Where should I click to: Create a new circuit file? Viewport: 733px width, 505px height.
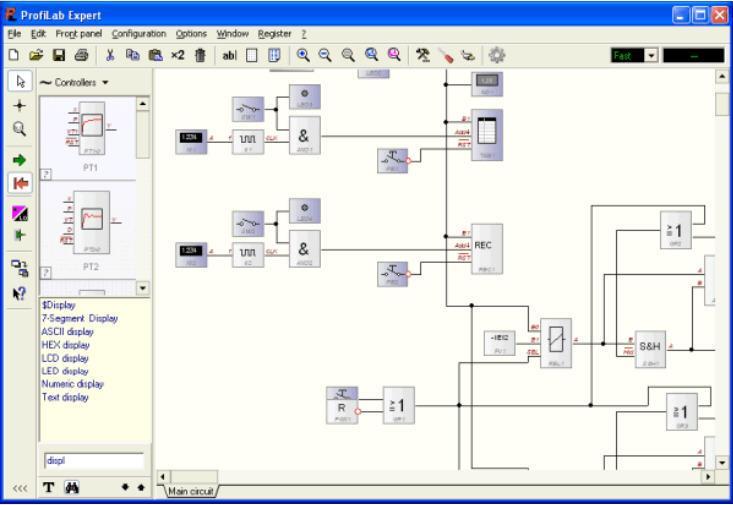click(x=14, y=55)
